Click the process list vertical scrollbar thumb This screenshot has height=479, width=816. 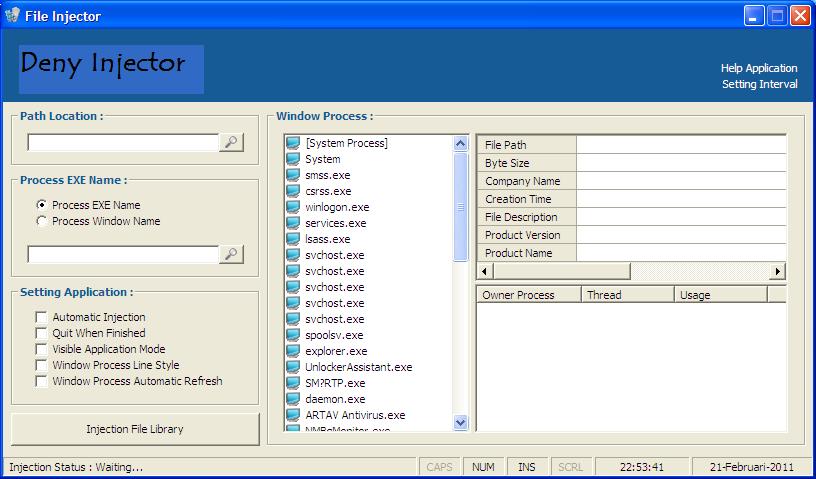[461, 207]
